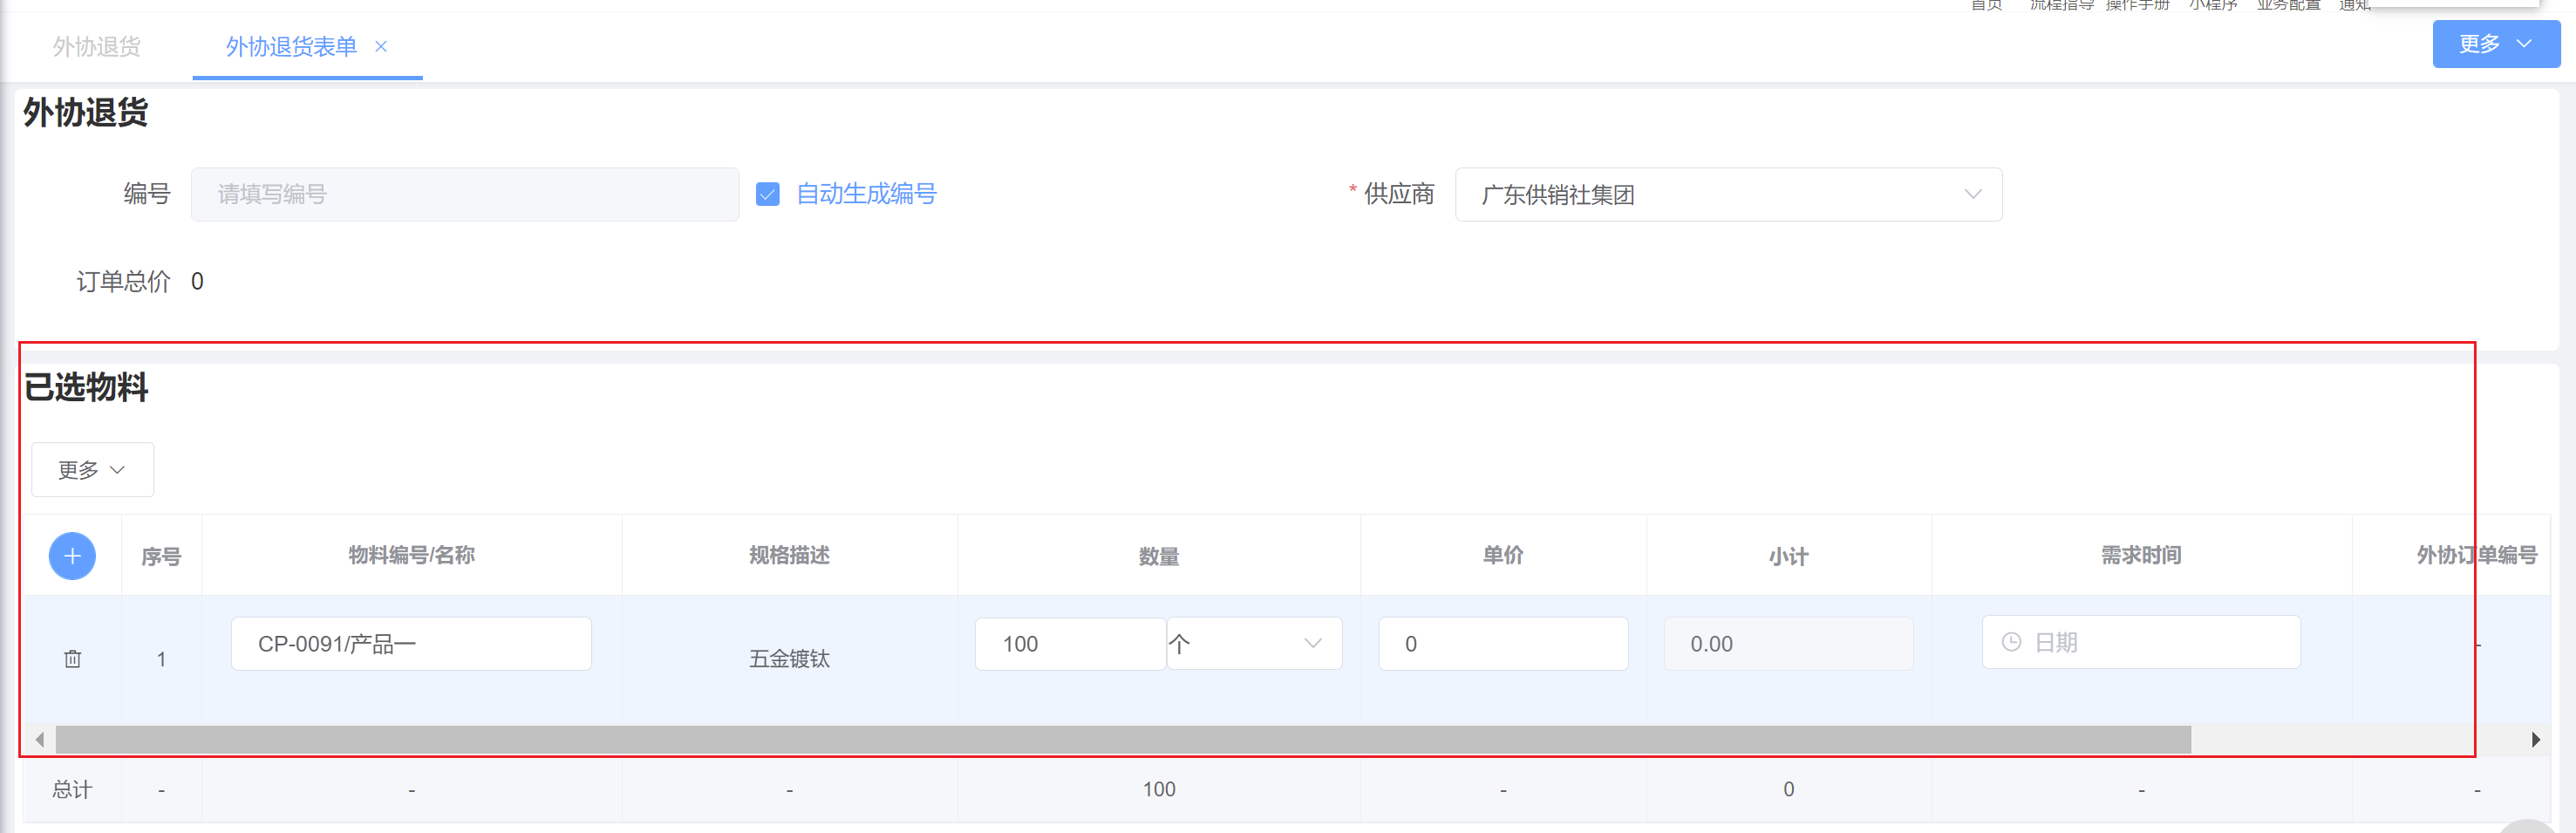Click the 订单总价 value 0

pos(197,282)
